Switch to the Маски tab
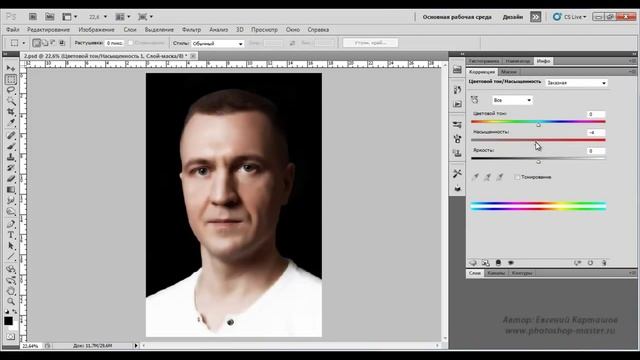Image resolution: width=640 pixels, height=360 pixels. pos(509,72)
